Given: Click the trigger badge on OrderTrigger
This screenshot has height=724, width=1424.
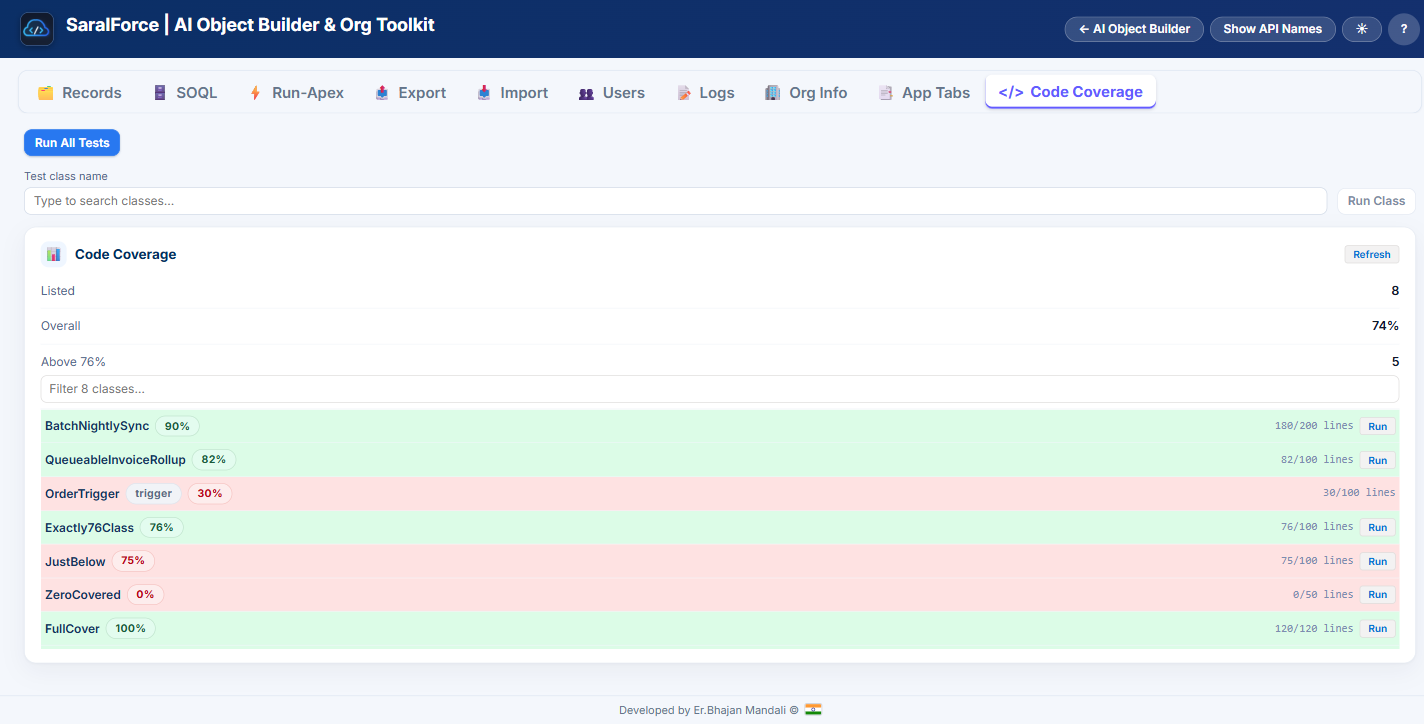Looking at the screenshot, I should 153,494.
